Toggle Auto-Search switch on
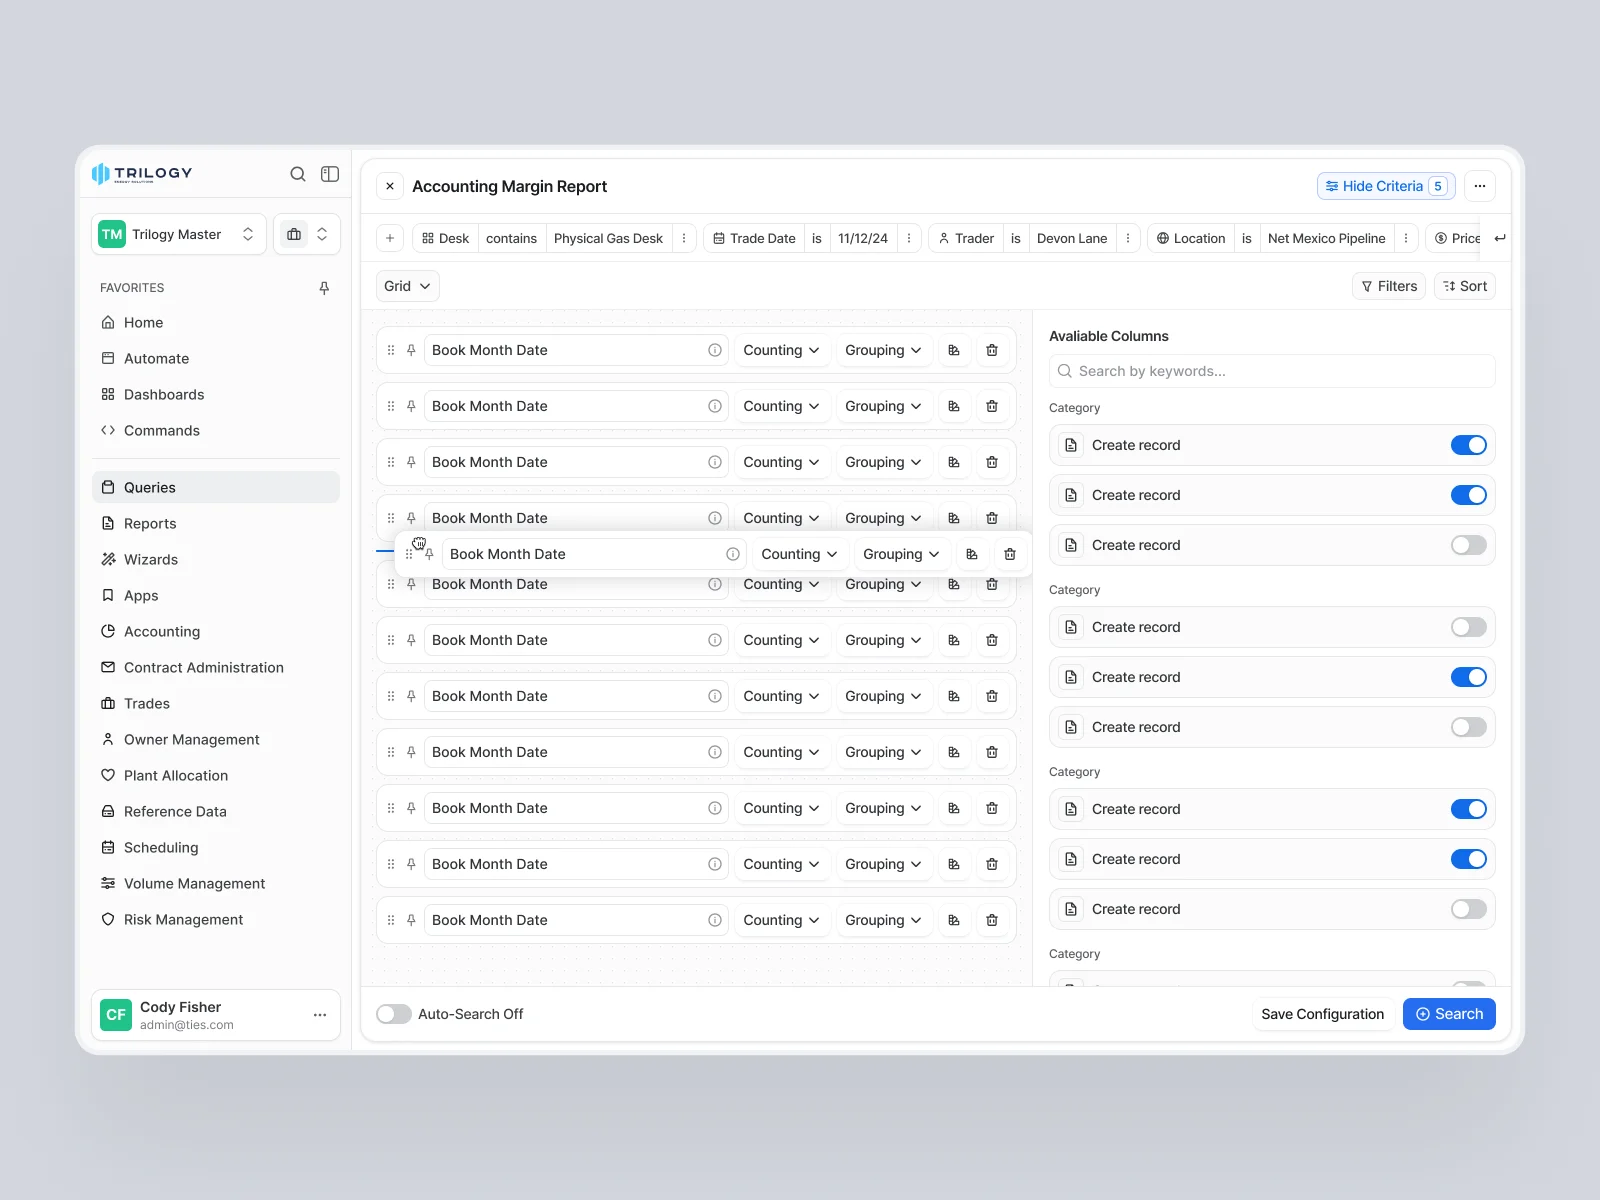Screen dimensions: 1600x1200 click(394, 1014)
